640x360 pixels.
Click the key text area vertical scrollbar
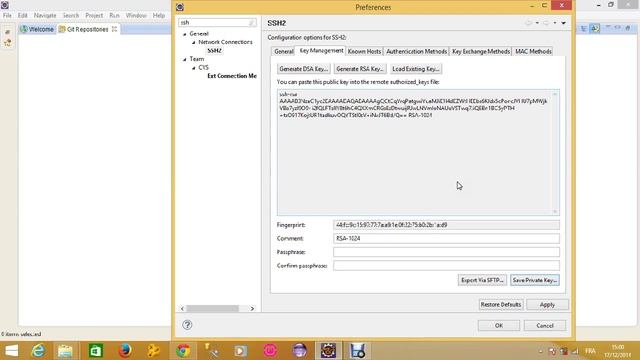coord(555,152)
